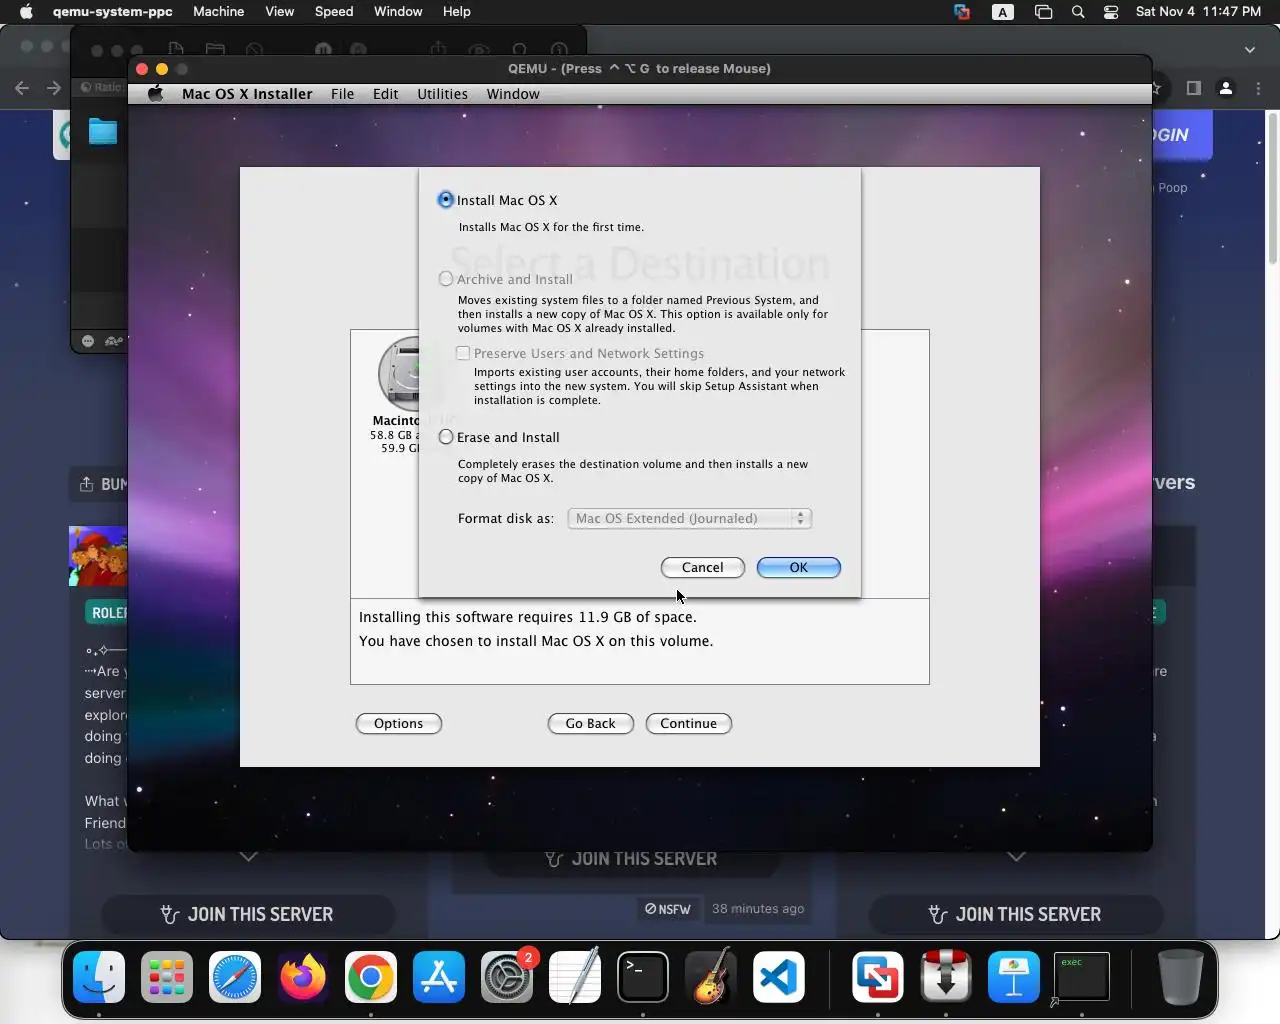Open Control Center in menu bar
1280x1024 pixels.
tap(1111, 12)
